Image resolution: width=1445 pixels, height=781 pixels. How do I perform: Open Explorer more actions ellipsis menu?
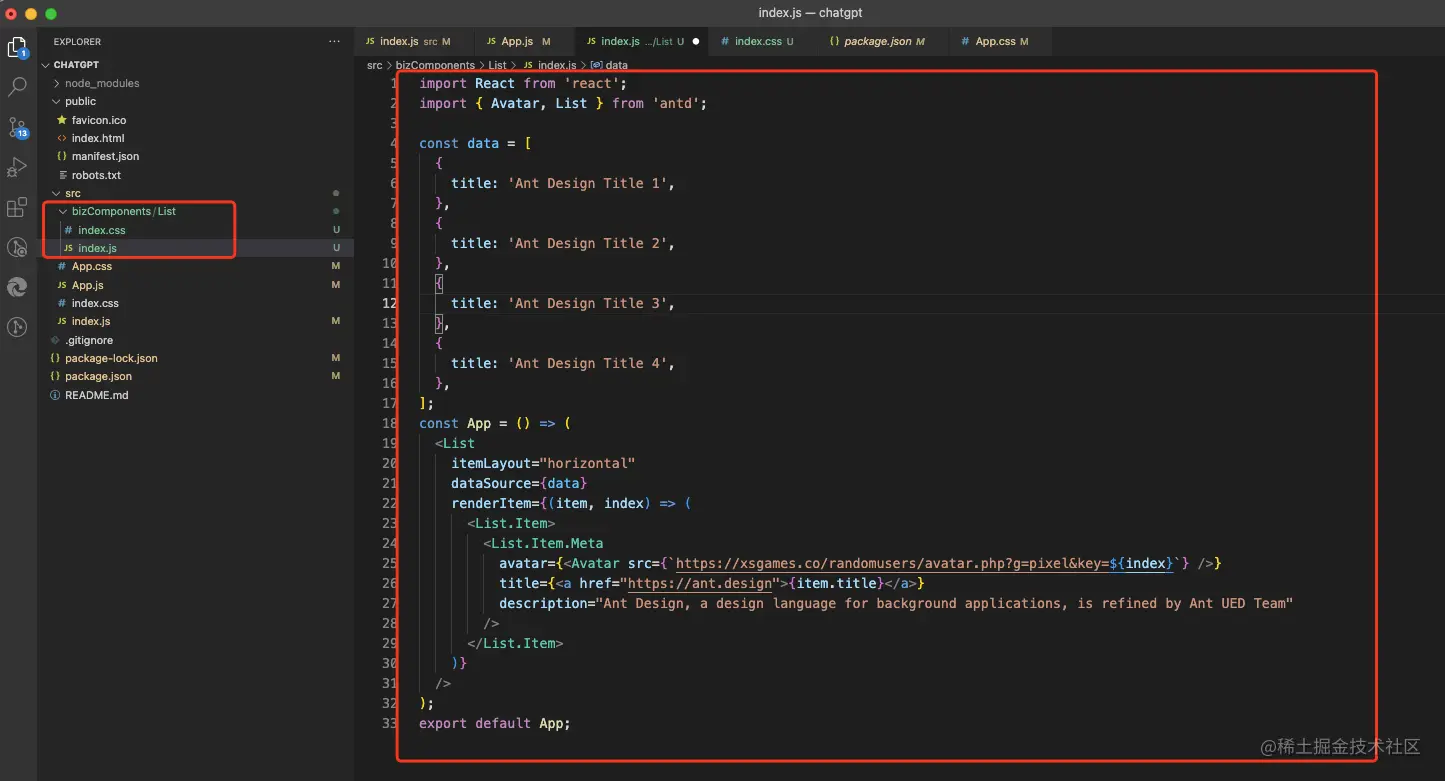[x=334, y=41]
